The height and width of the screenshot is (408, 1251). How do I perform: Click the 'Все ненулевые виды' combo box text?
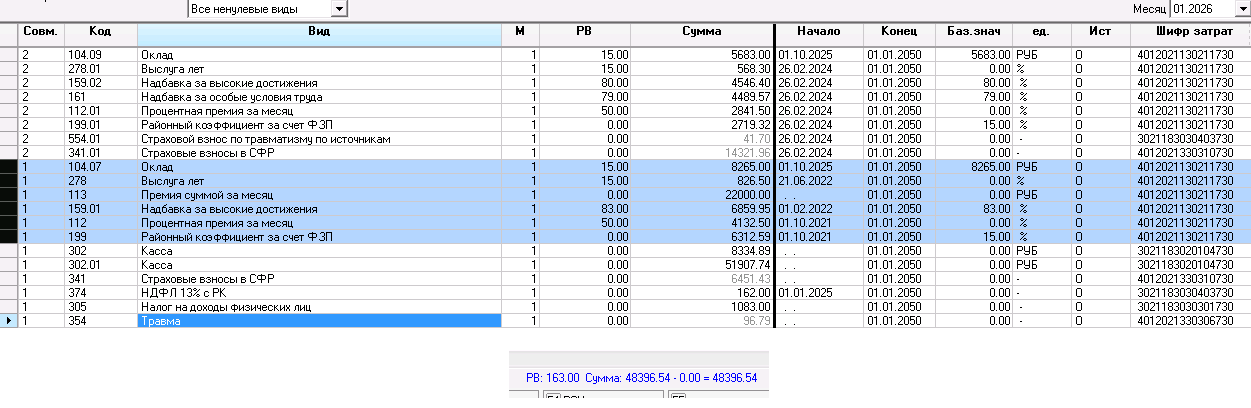258,9
